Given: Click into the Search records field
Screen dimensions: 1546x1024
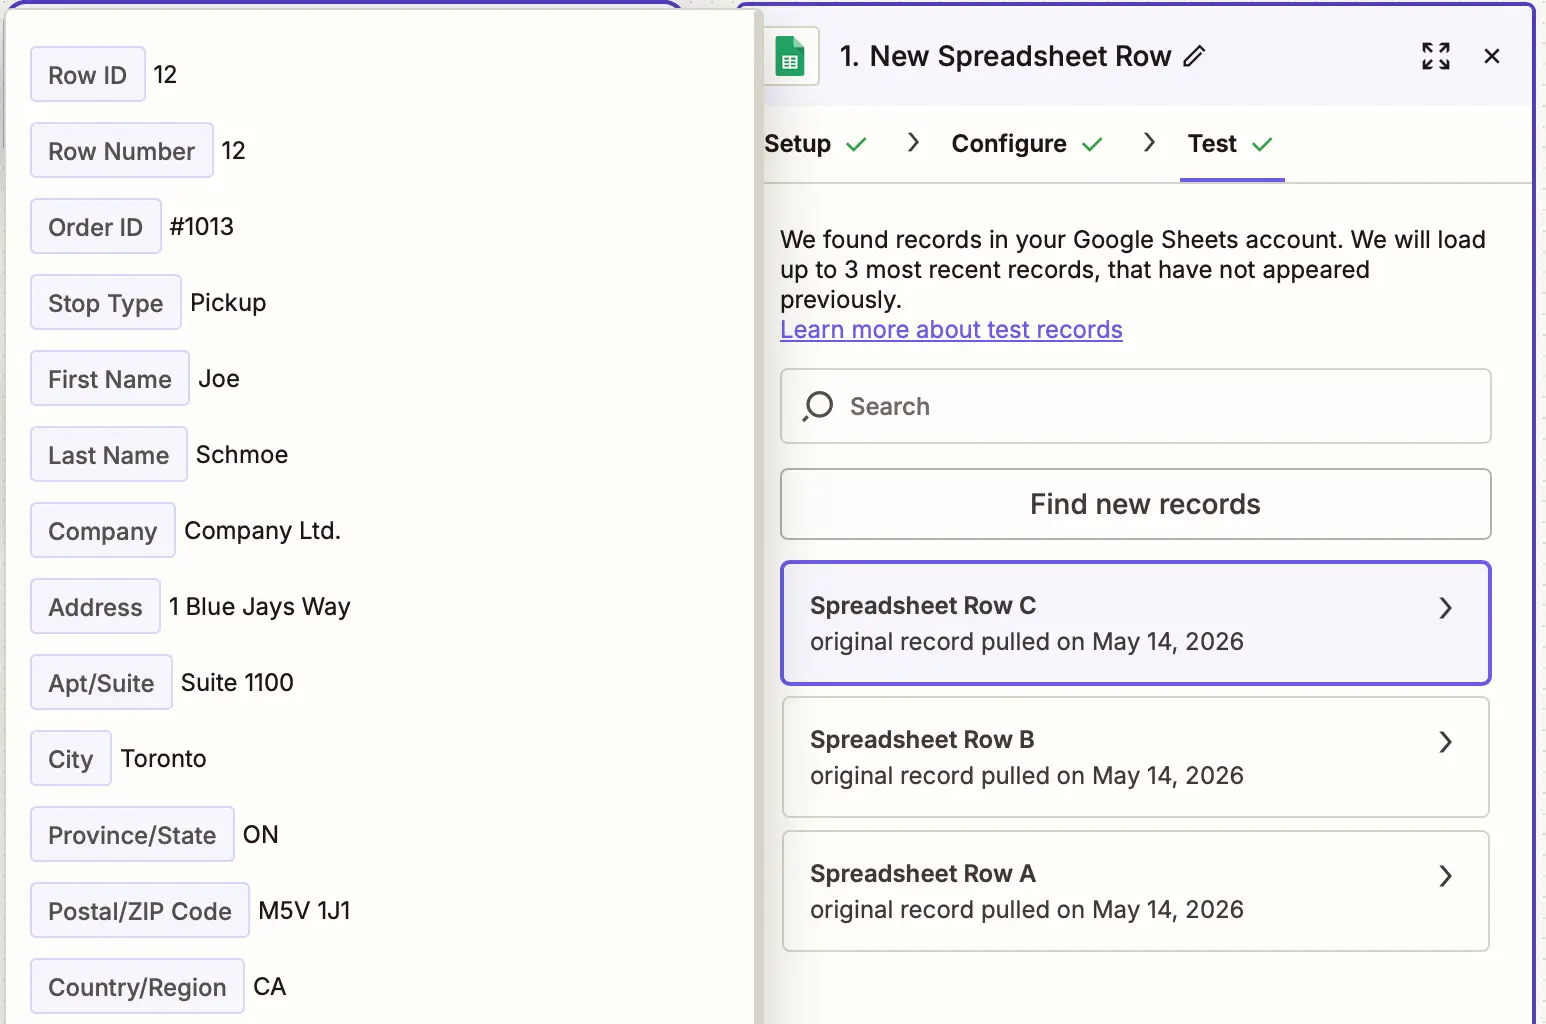Looking at the screenshot, I should point(1136,406).
